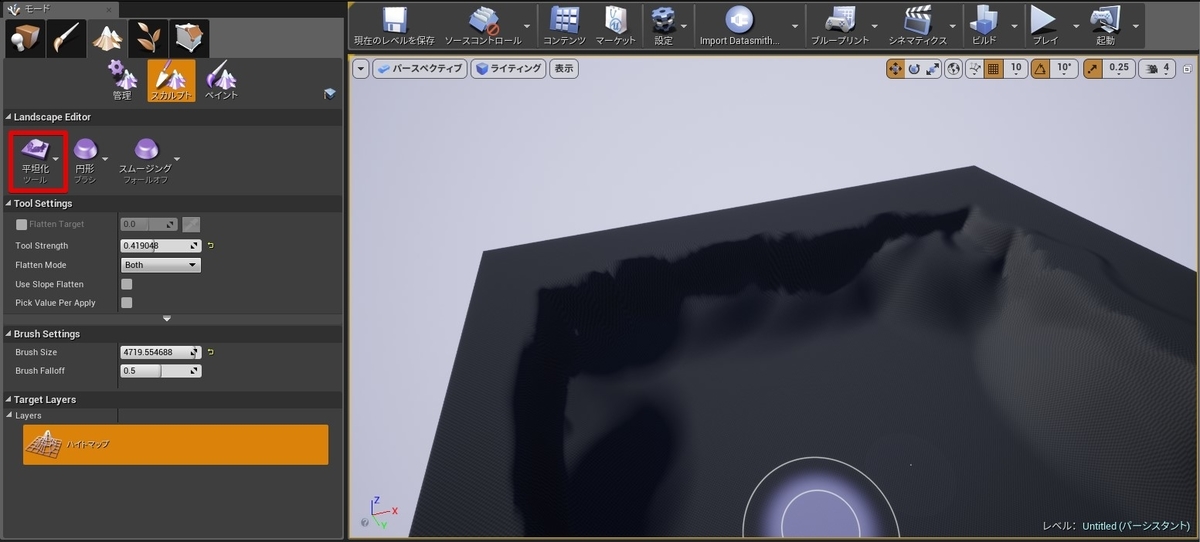Image resolution: width=1200 pixels, height=542 pixels.
Task: Switch to the スカルプト sculpt tab
Action: point(171,81)
